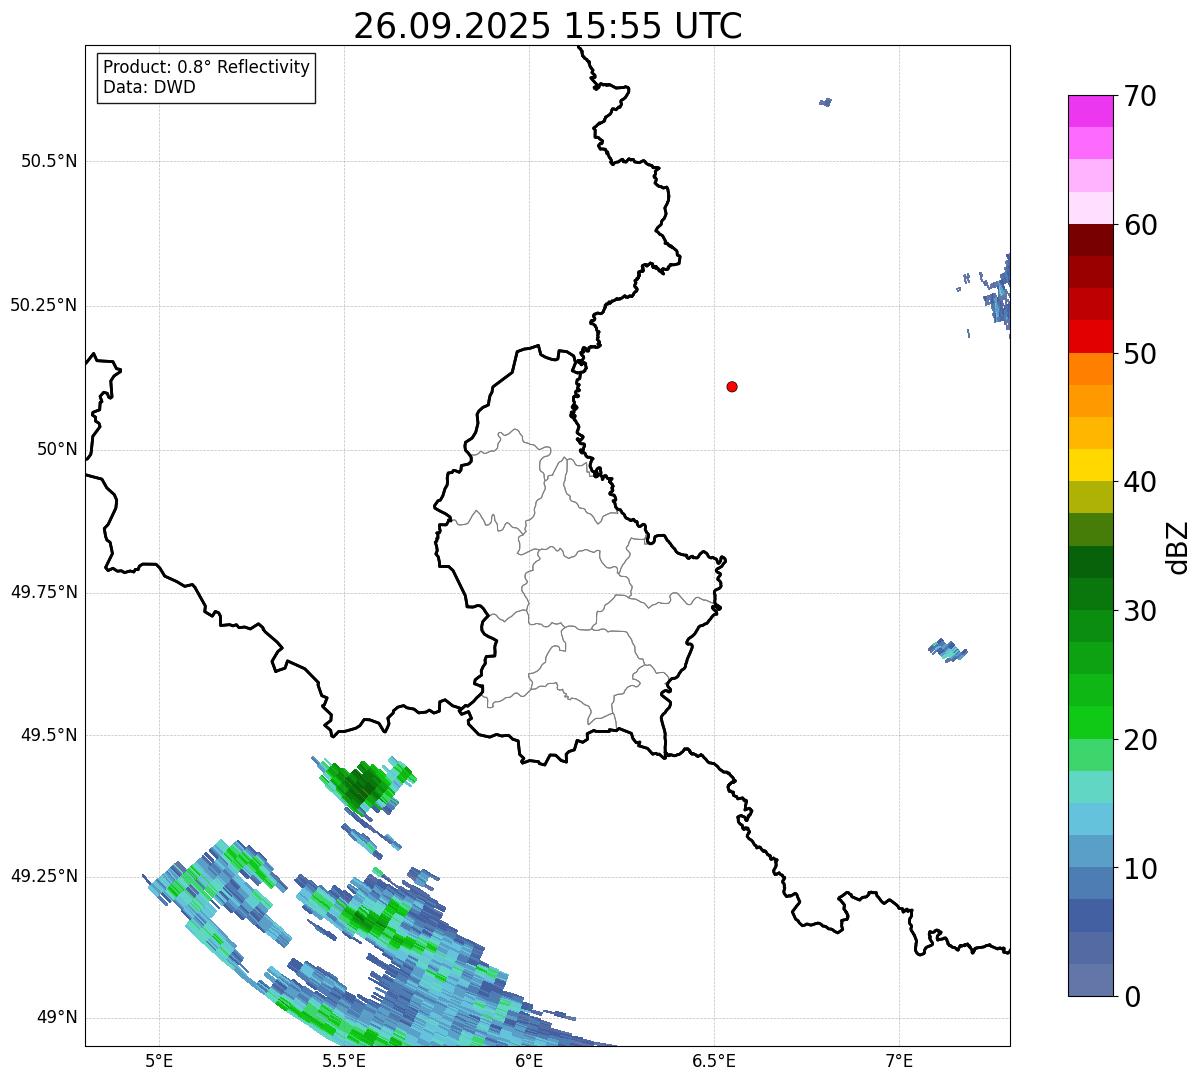This screenshot has width=1202, height=1081.
Task: Click the red station marker dot
Action: [x=732, y=386]
